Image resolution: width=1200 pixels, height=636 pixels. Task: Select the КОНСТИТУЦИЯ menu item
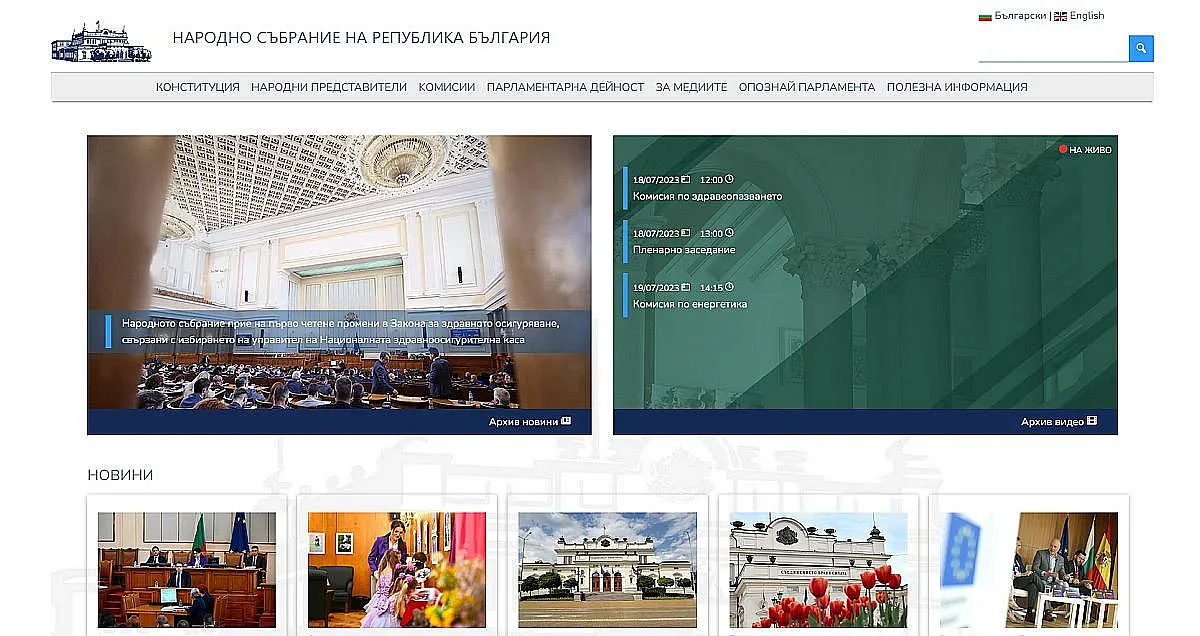coord(197,87)
